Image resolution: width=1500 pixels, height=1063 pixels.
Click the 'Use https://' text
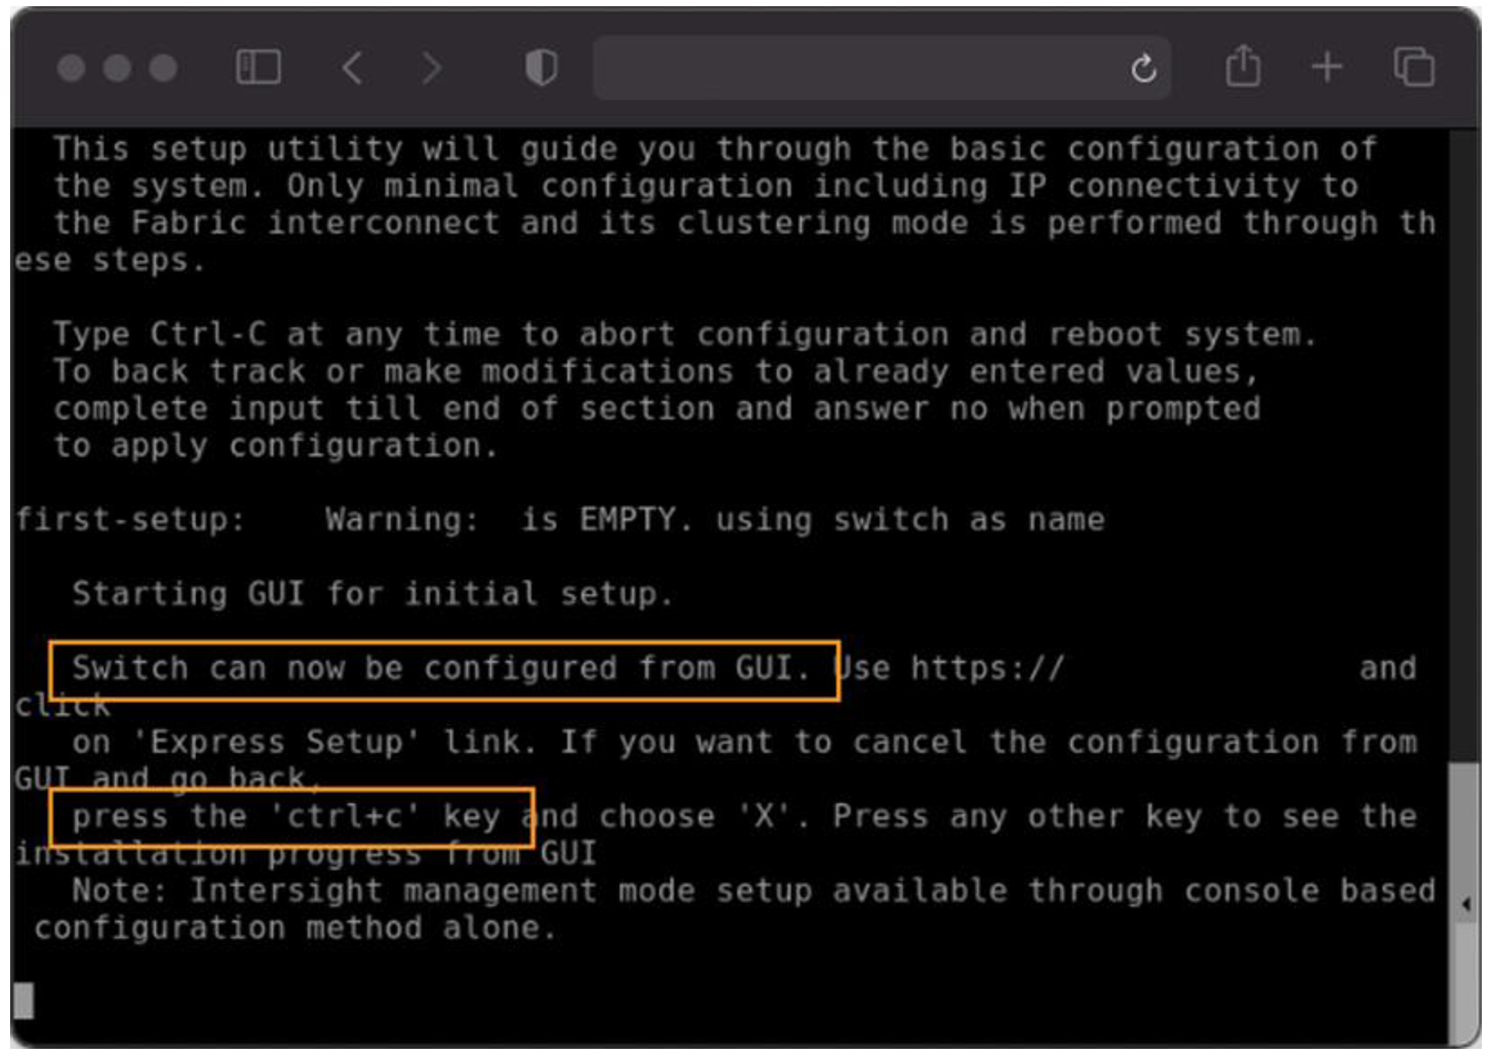(x=949, y=668)
